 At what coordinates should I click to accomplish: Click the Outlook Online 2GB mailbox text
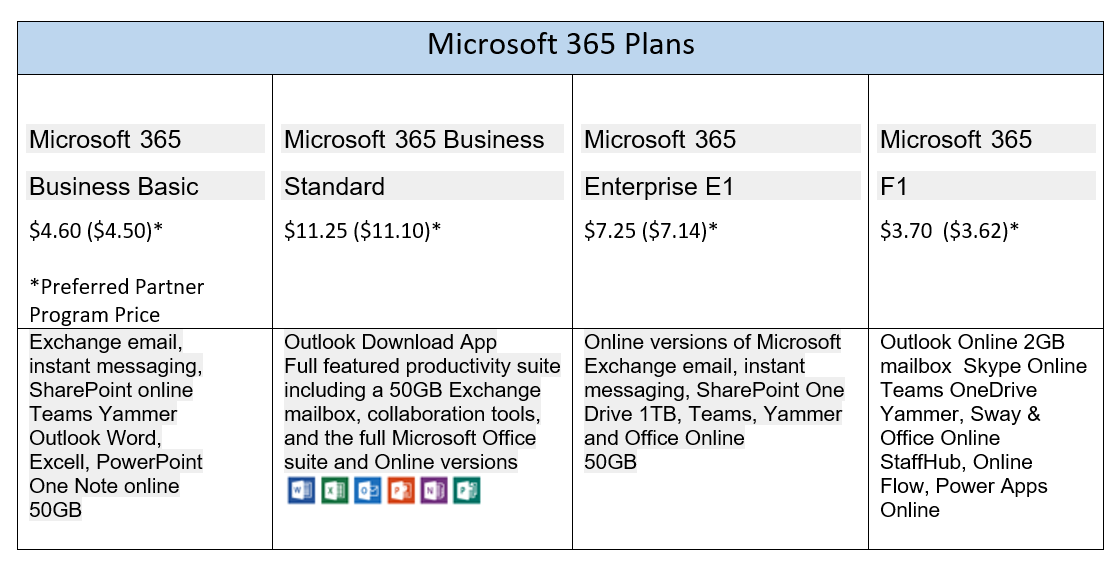(x=972, y=354)
